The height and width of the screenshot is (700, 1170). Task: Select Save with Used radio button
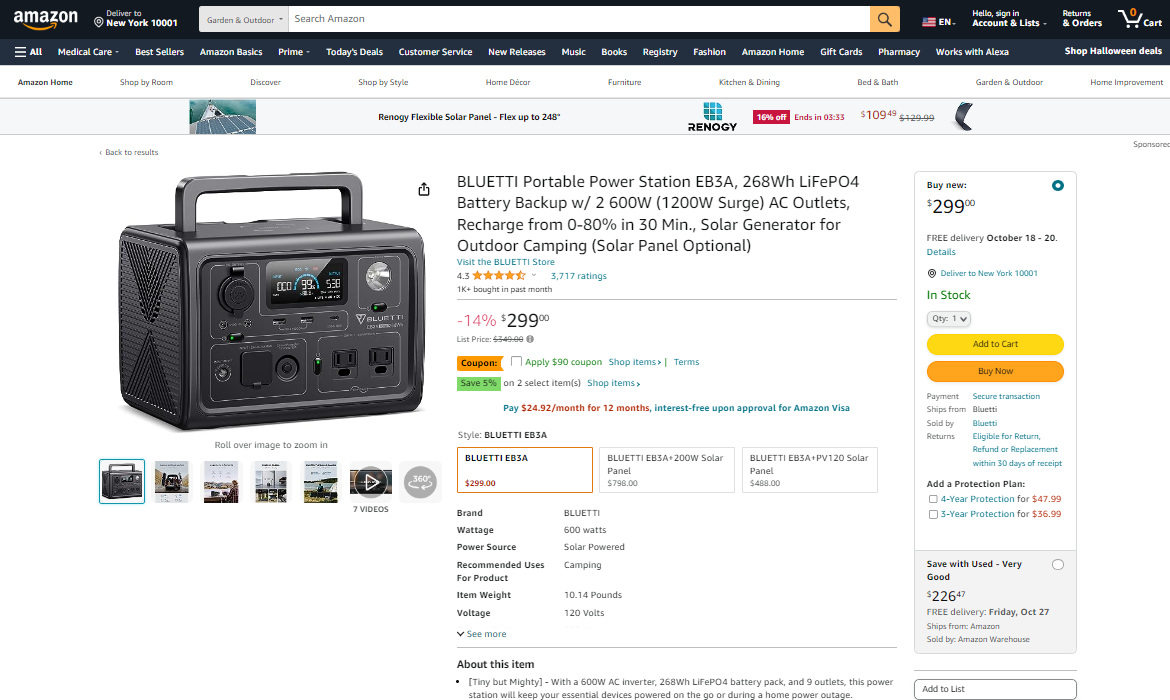(1057, 565)
